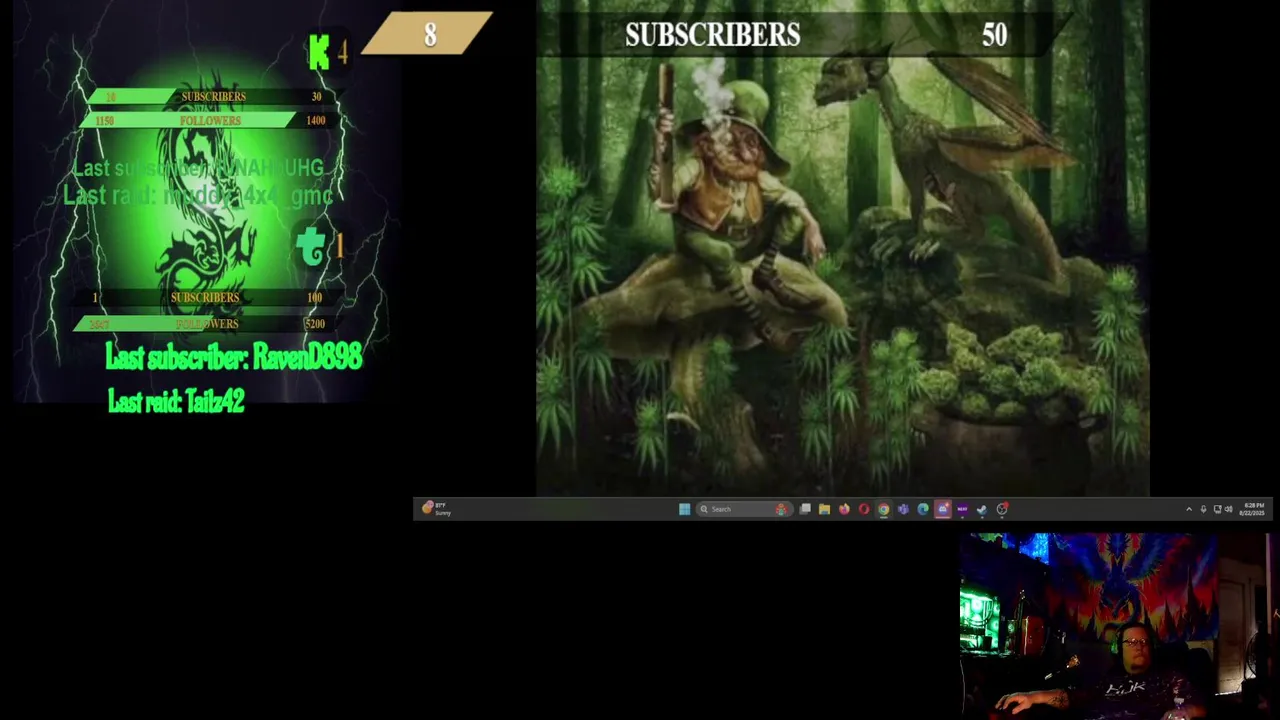Open Steam from the taskbar
This screenshot has width=1280, height=720.
coord(982,509)
